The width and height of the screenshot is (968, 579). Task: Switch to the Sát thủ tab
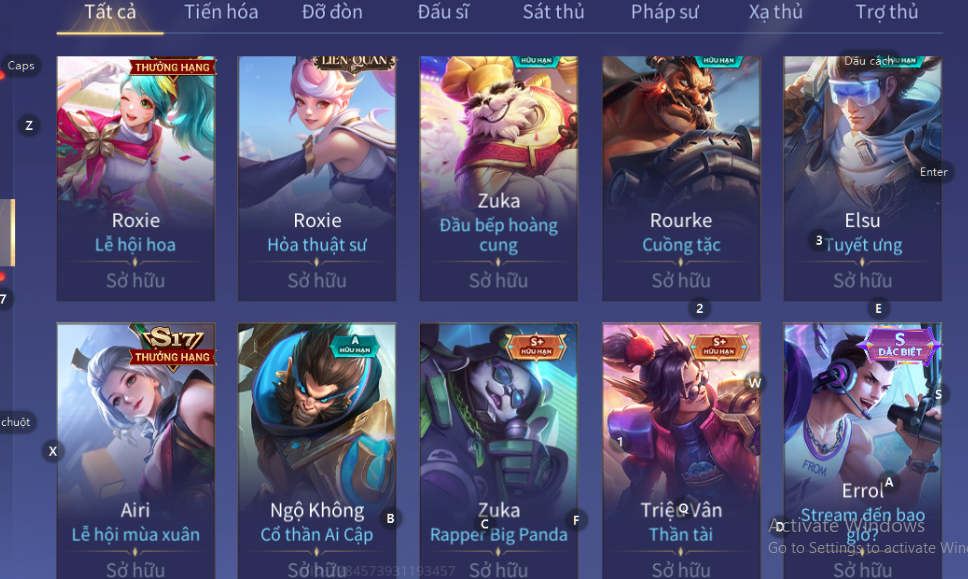553,12
